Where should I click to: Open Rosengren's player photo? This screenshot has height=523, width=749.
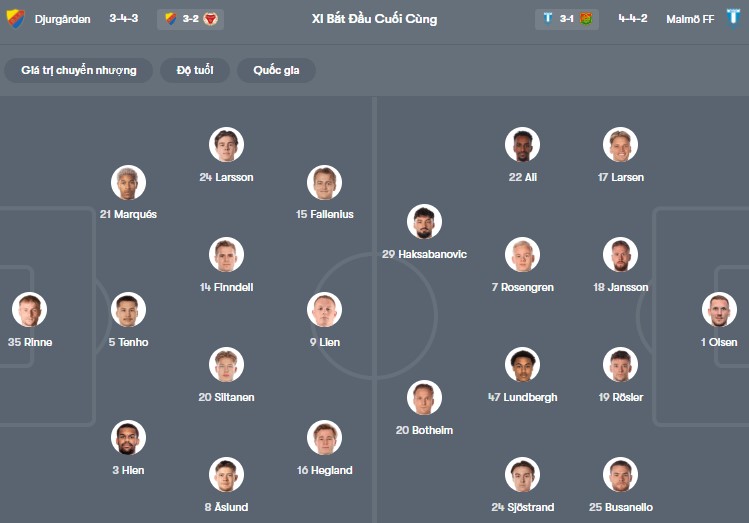click(522, 255)
